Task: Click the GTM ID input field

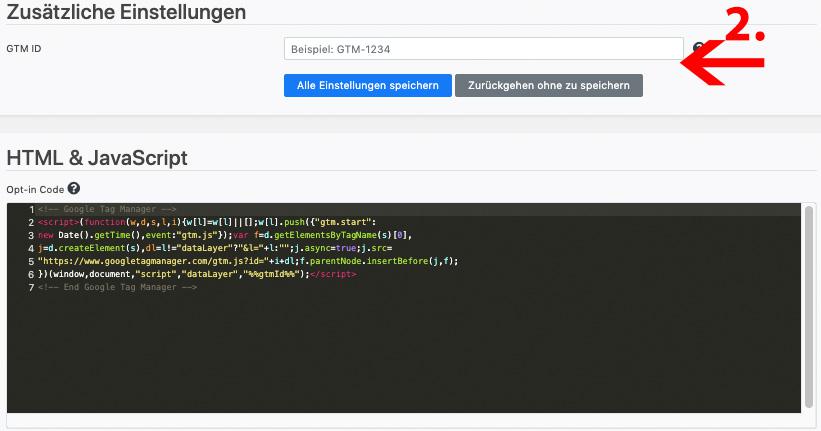Action: (483, 49)
